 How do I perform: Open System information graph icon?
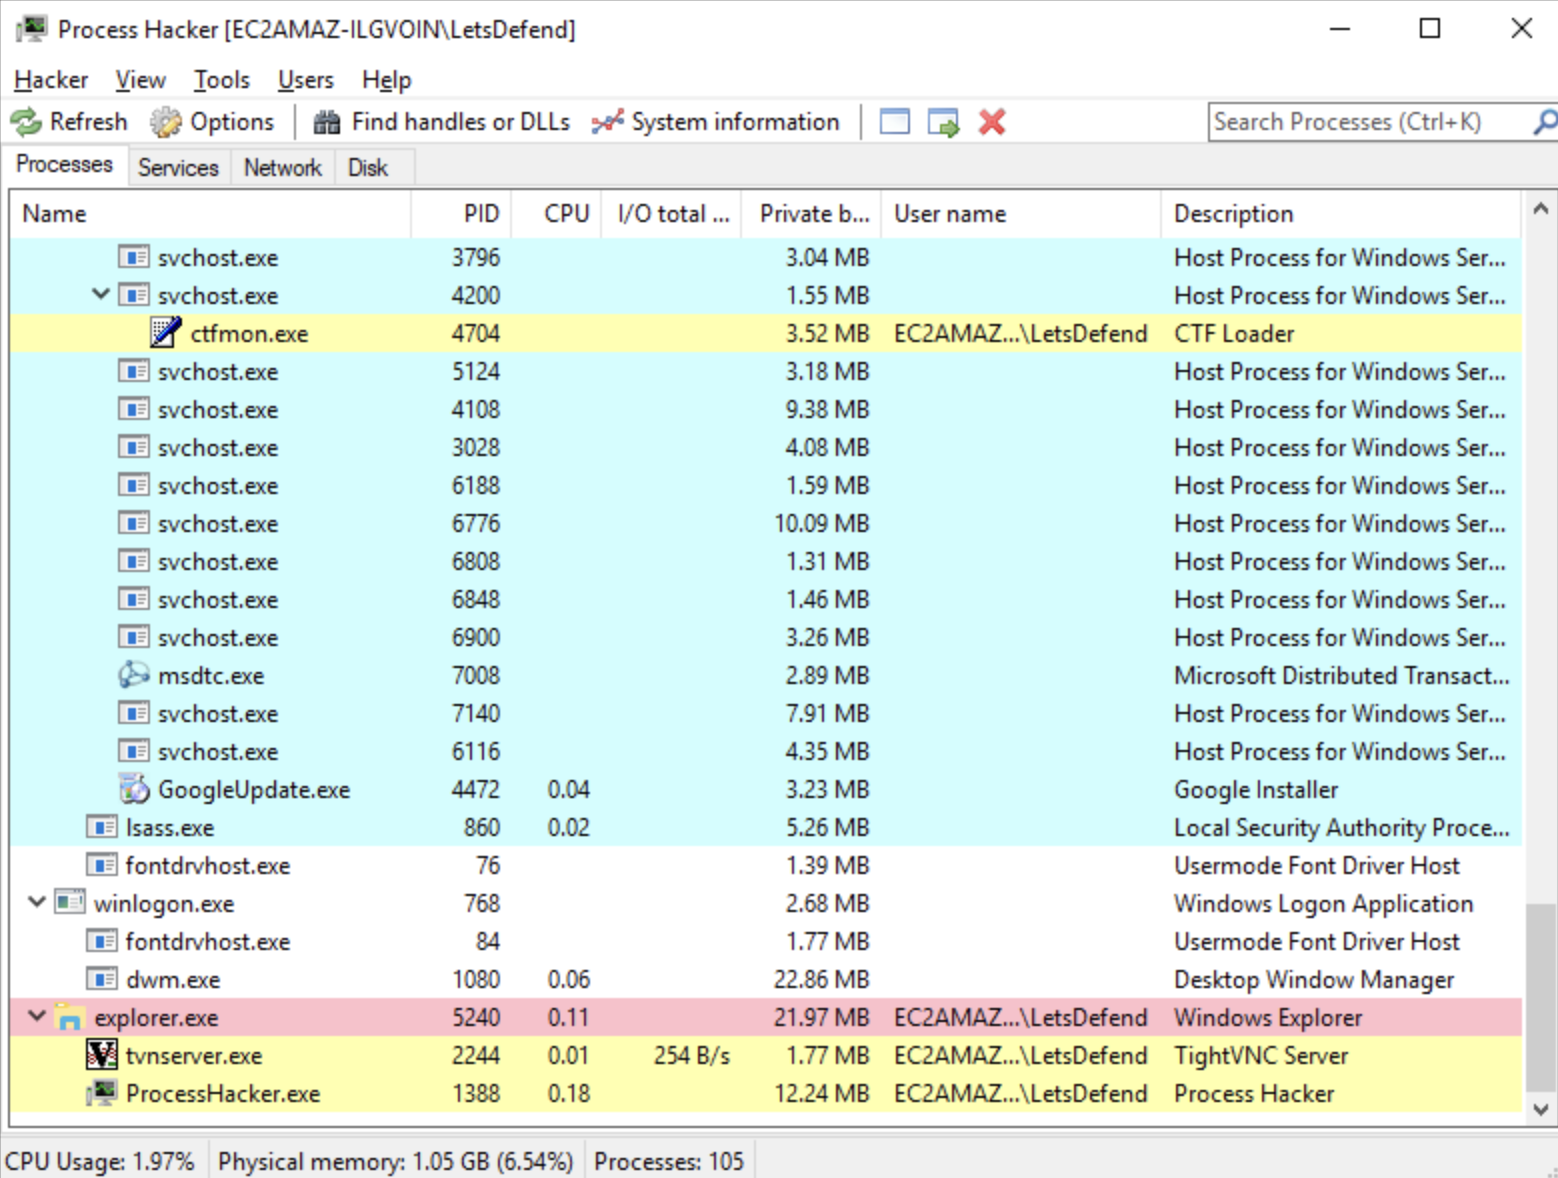tap(607, 122)
